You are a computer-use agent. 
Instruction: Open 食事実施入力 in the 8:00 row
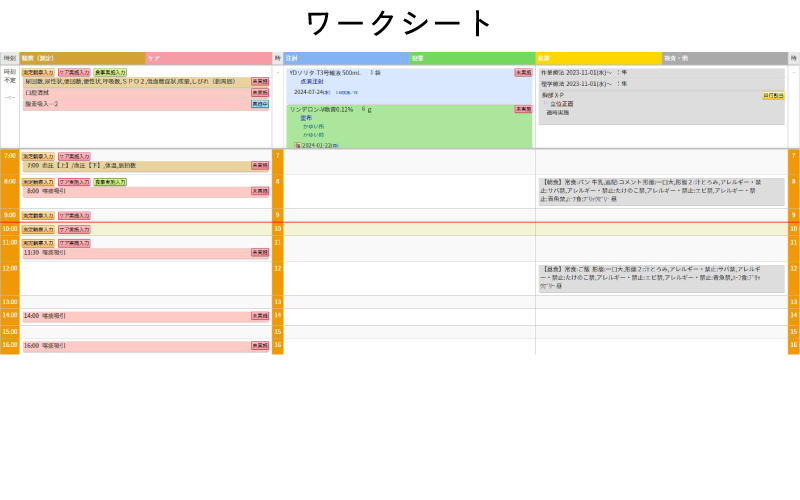[x=110, y=182]
